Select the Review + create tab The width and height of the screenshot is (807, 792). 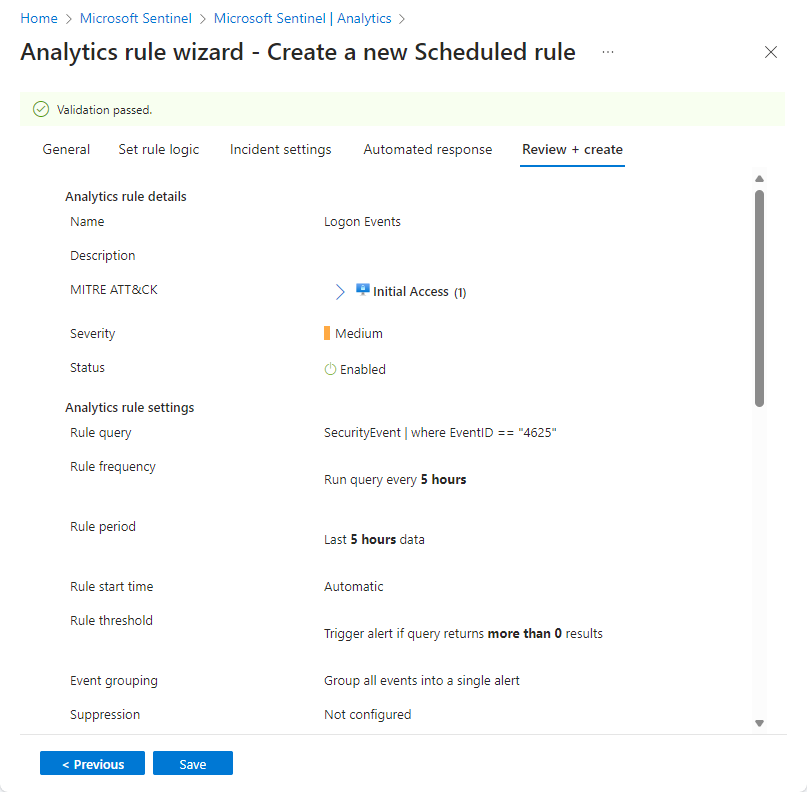[x=571, y=149]
